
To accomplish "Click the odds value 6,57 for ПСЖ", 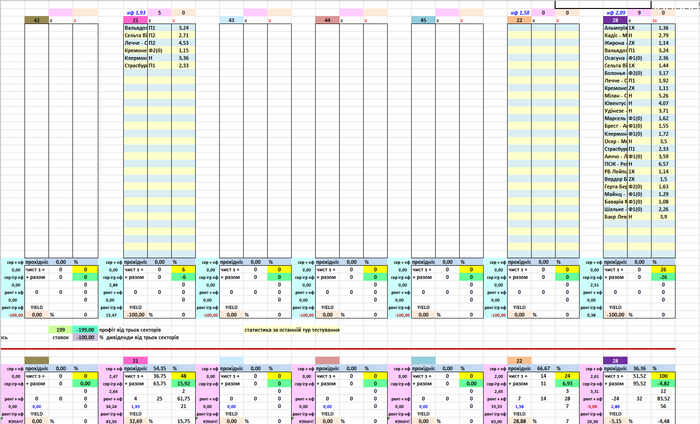I will (663, 164).
